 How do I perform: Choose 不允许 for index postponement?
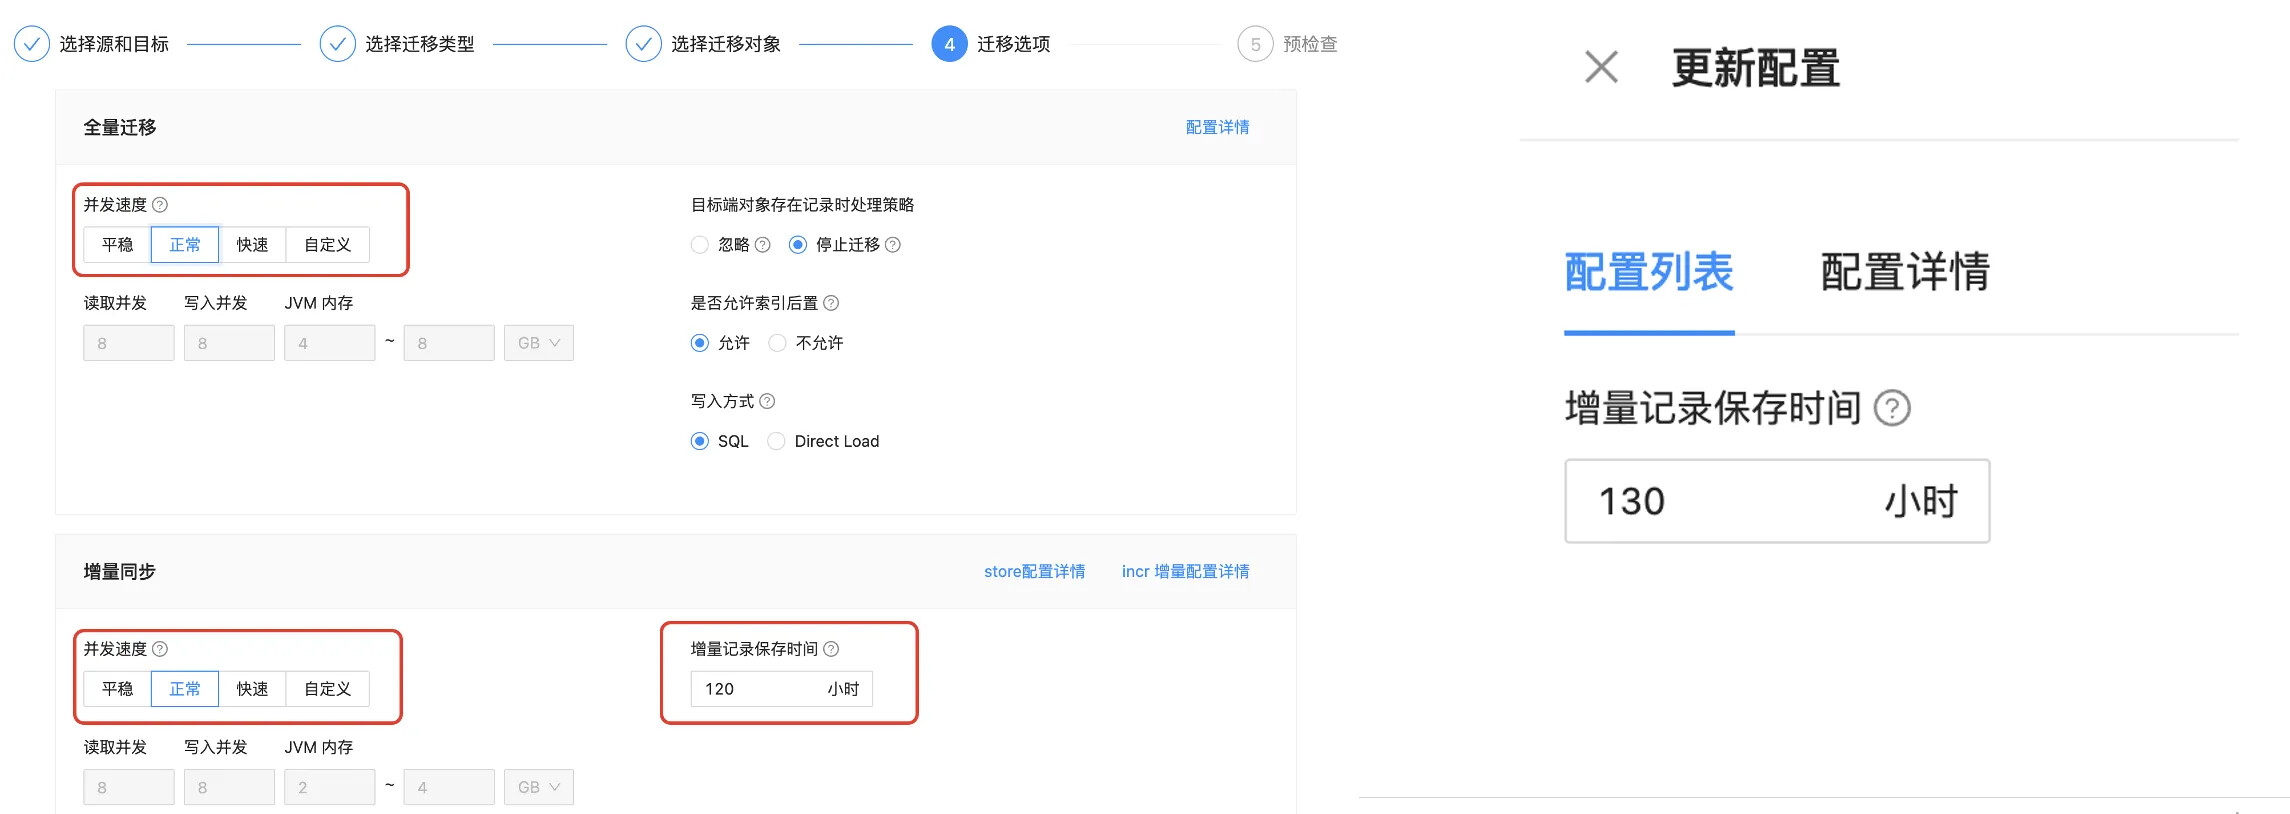click(x=777, y=343)
